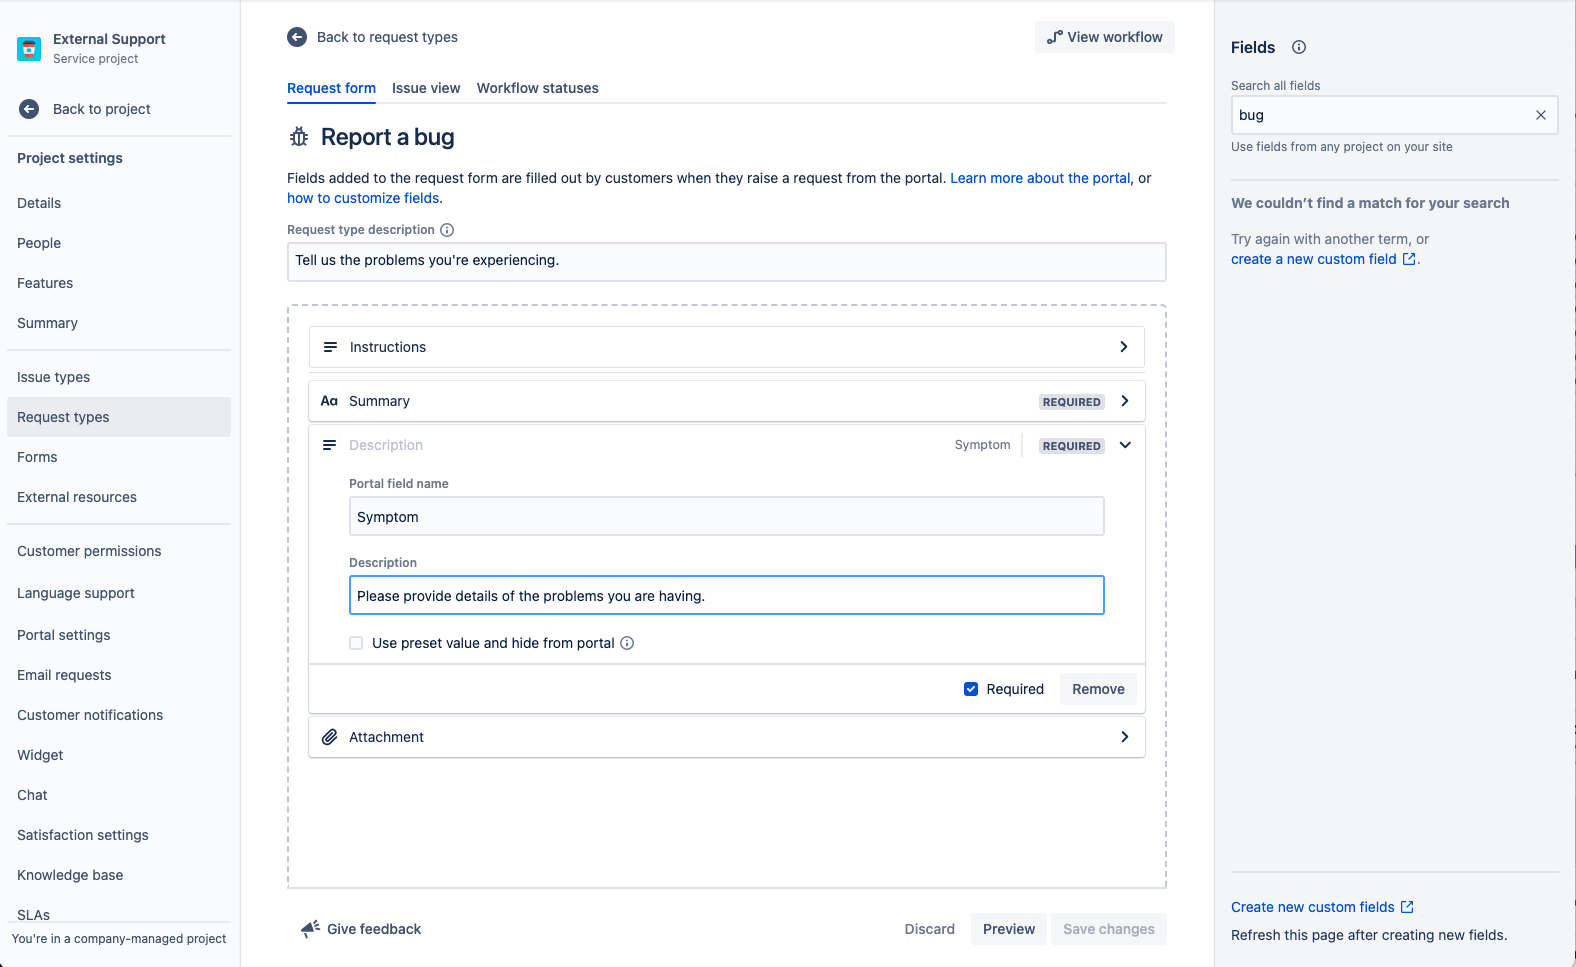Viewport: 1576px width, 967px height.
Task: Click the Back to project arrow icon
Action: coord(29,109)
